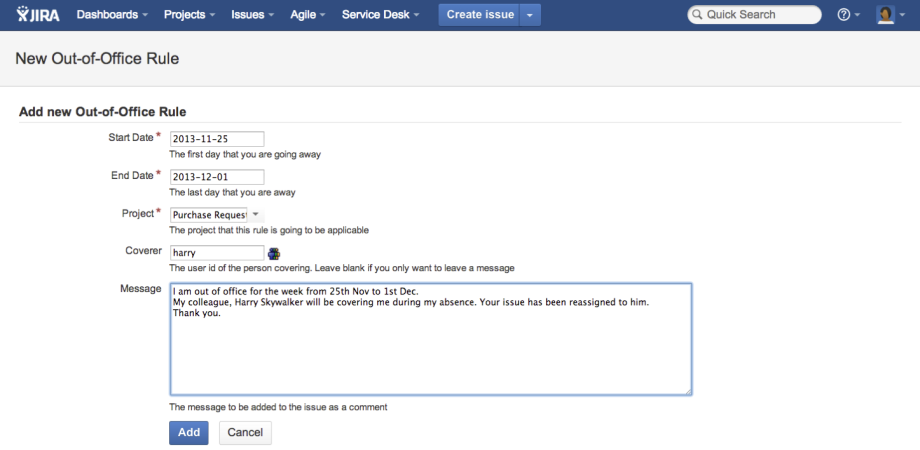Open the user profile avatar menu
This screenshot has height=450, width=920.
pyautogui.click(x=889, y=15)
